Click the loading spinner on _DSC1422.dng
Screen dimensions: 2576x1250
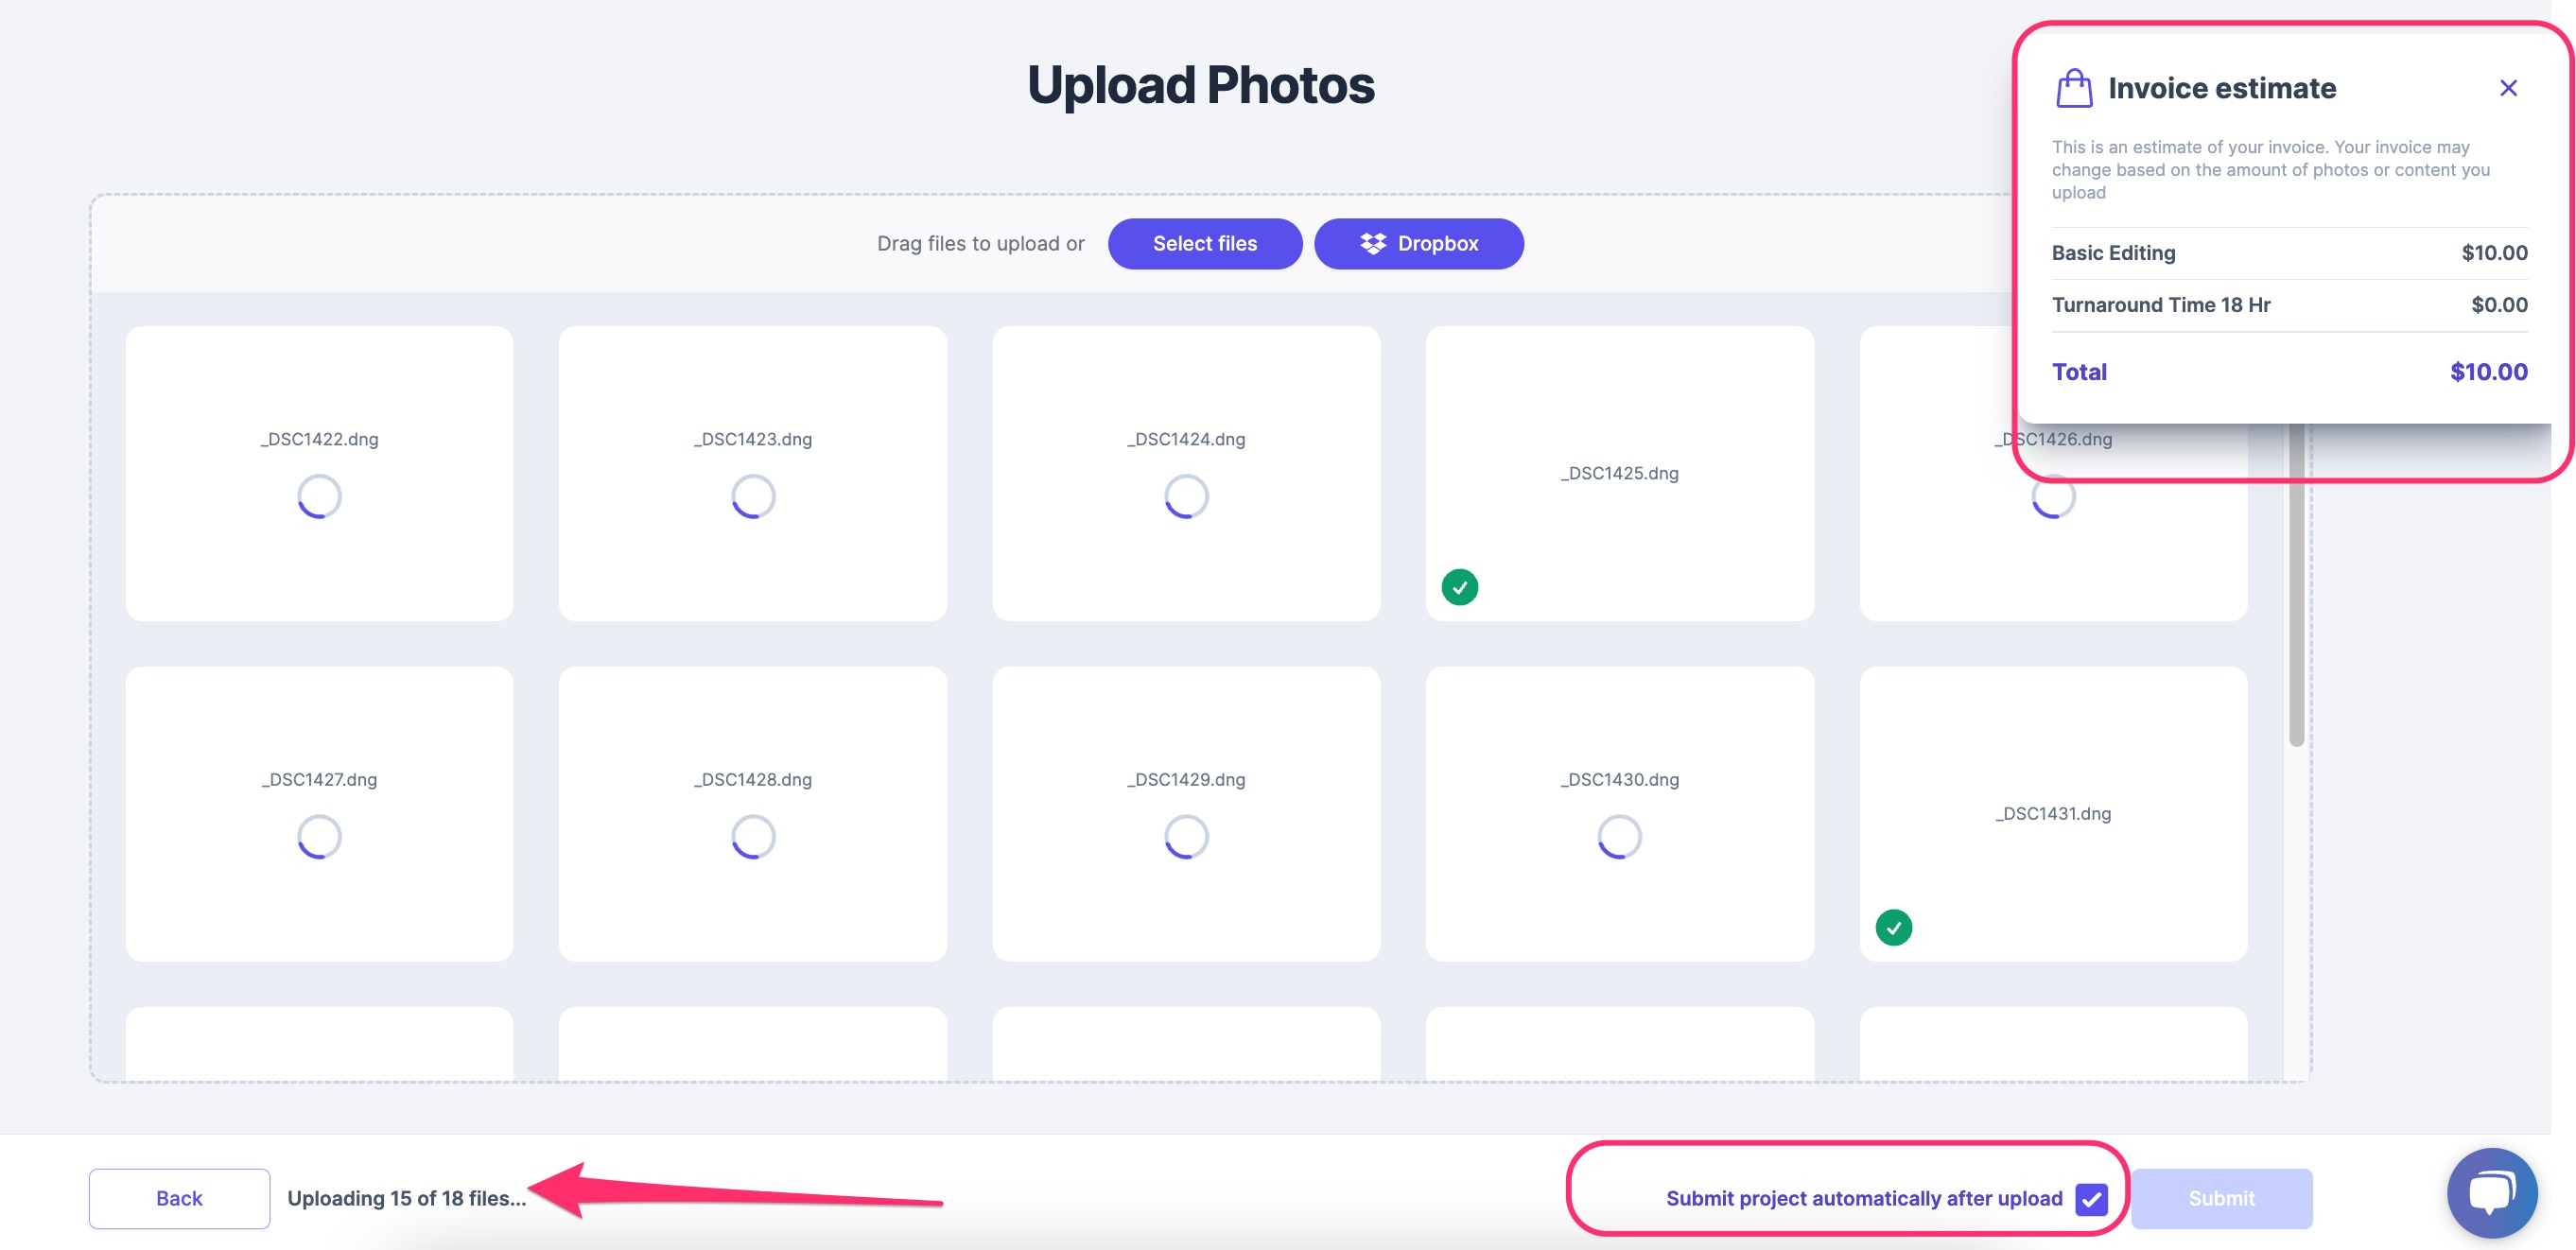point(319,496)
